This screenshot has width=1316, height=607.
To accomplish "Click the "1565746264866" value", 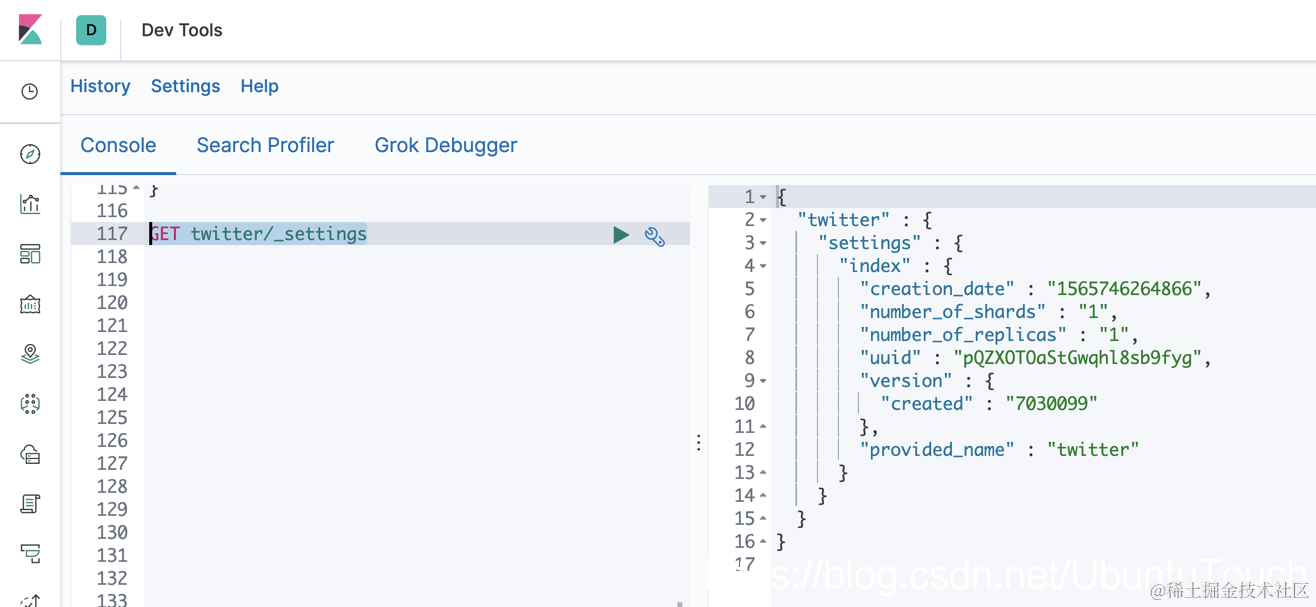I will (1125, 289).
